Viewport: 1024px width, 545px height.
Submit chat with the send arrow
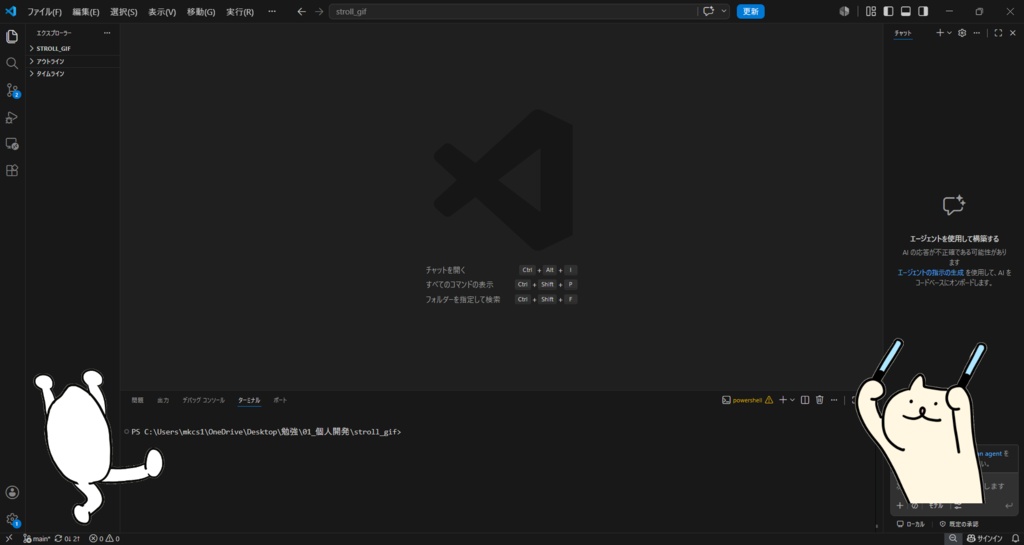(x=1009, y=505)
